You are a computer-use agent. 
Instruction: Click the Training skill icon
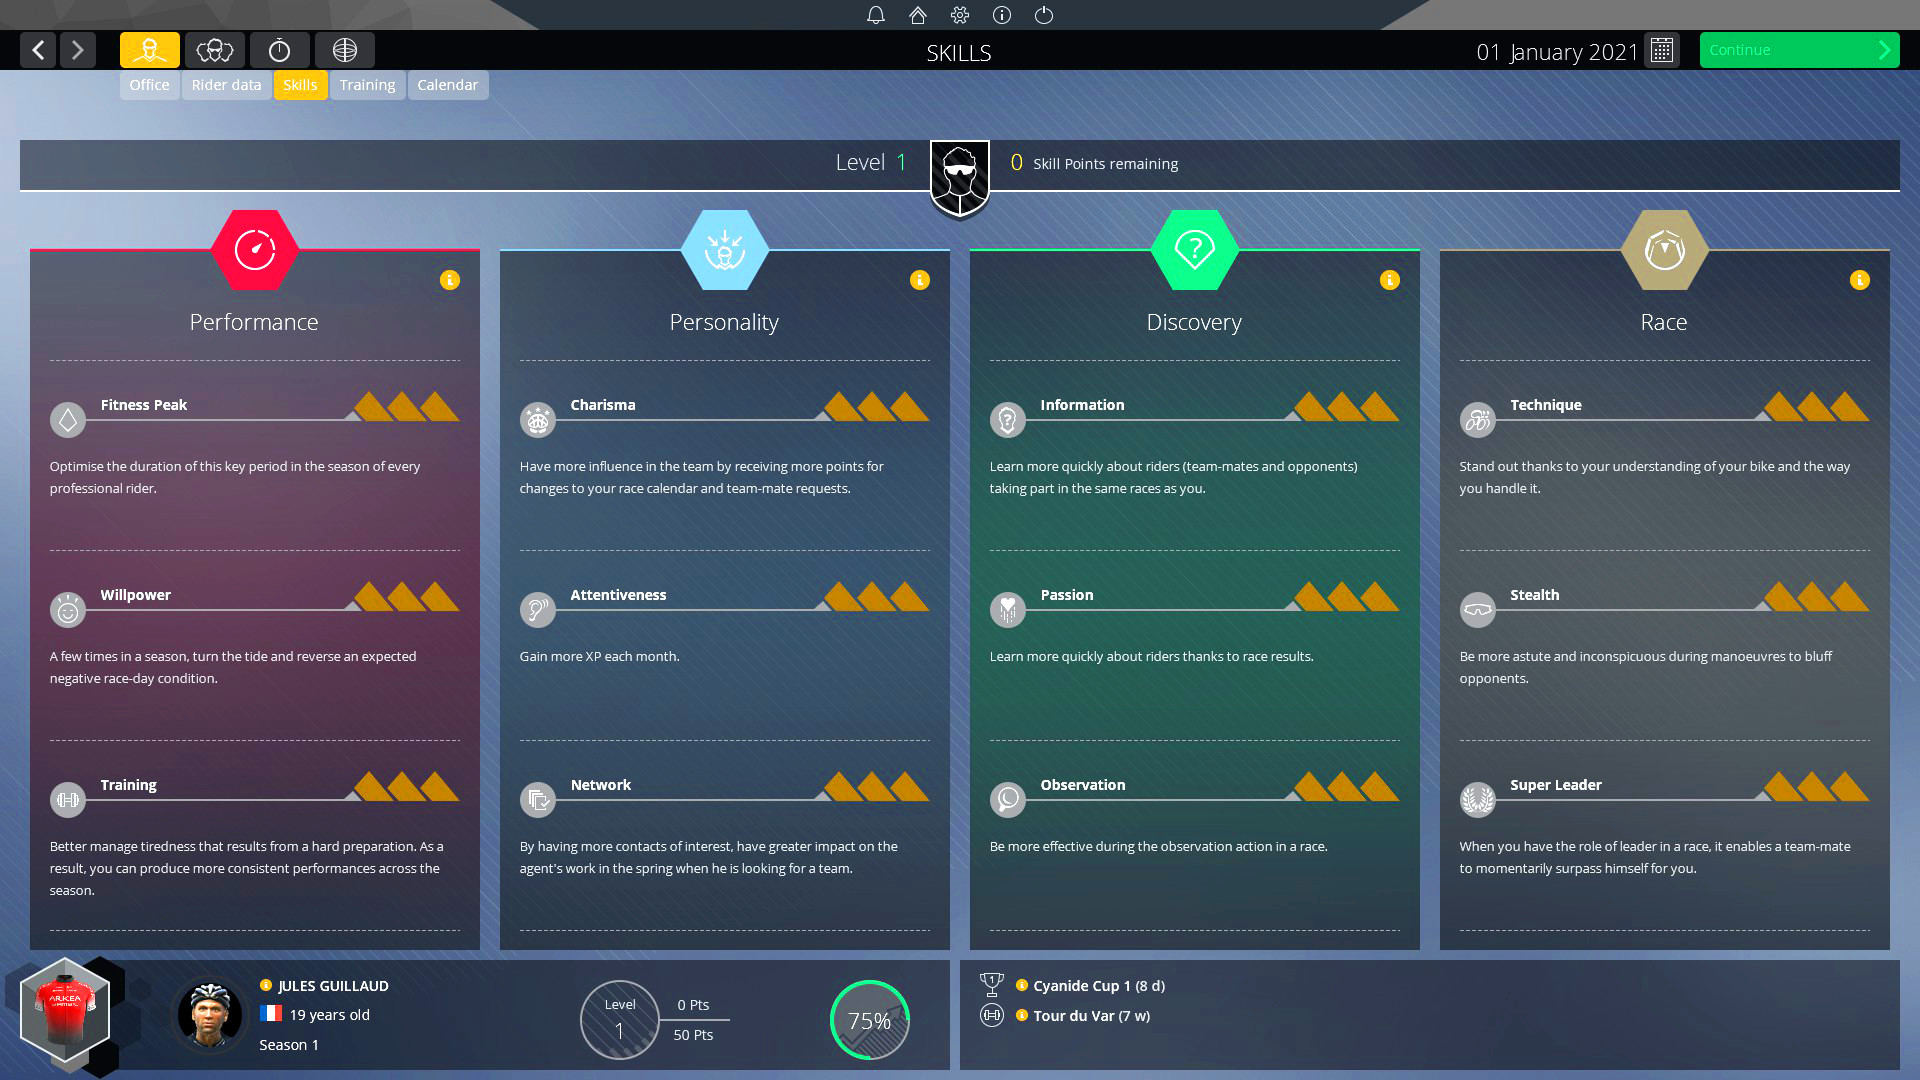[67, 798]
